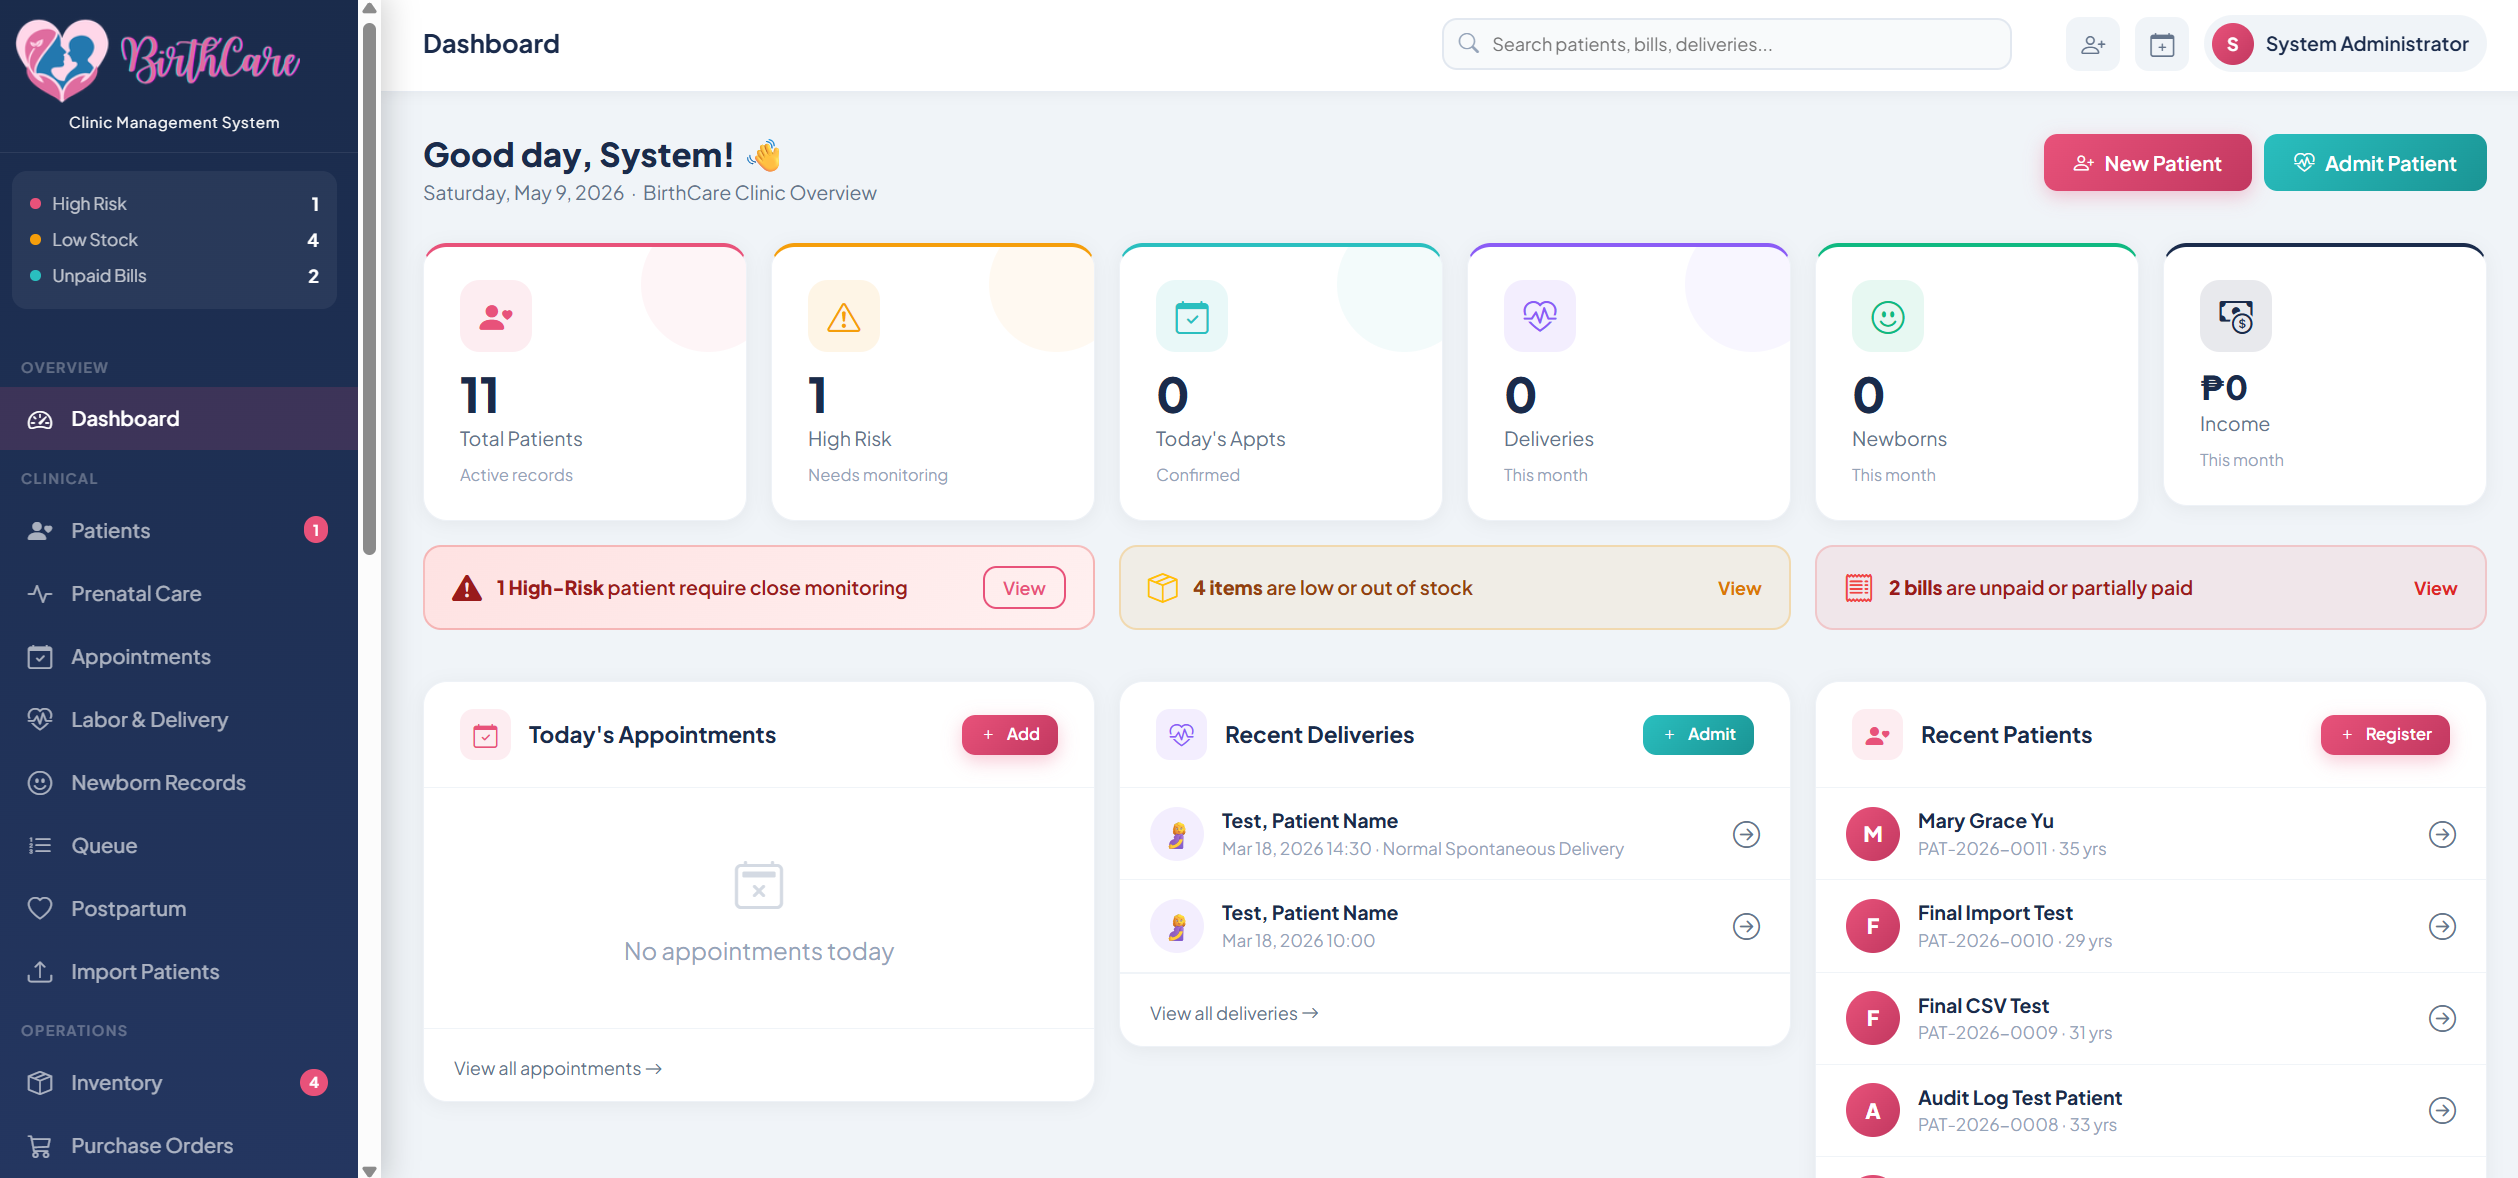Image resolution: width=2518 pixels, height=1178 pixels.
Task: Click Admit in Recent Deliveries
Action: (1698, 735)
